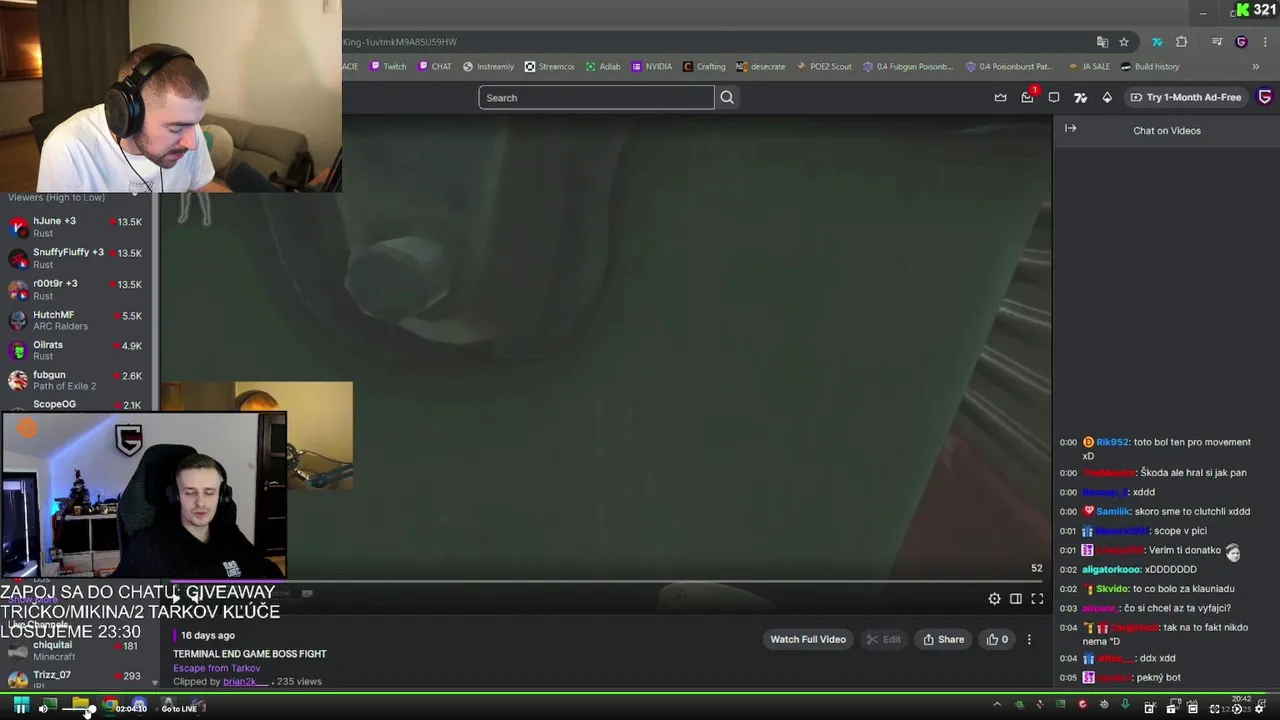Expand the system tray hidden icons chevron

pyautogui.click(x=996, y=705)
